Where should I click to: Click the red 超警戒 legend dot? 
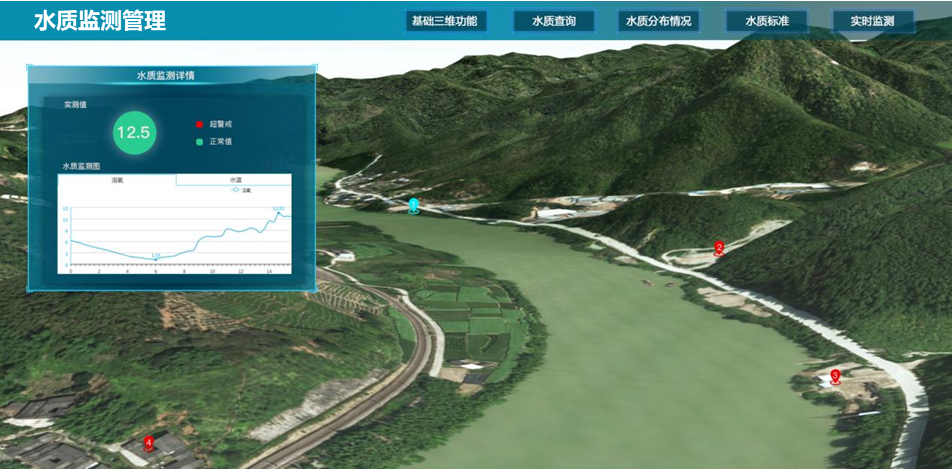tap(199, 124)
